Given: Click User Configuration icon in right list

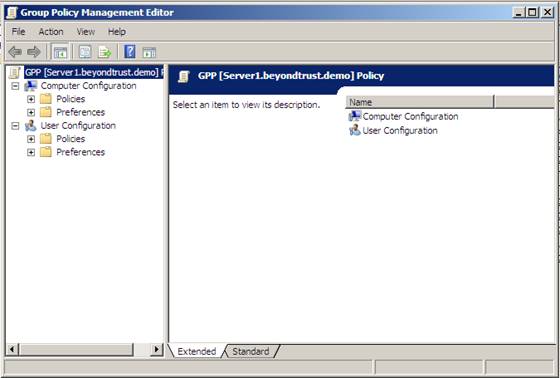Looking at the screenshot, I should coord(355,130).
